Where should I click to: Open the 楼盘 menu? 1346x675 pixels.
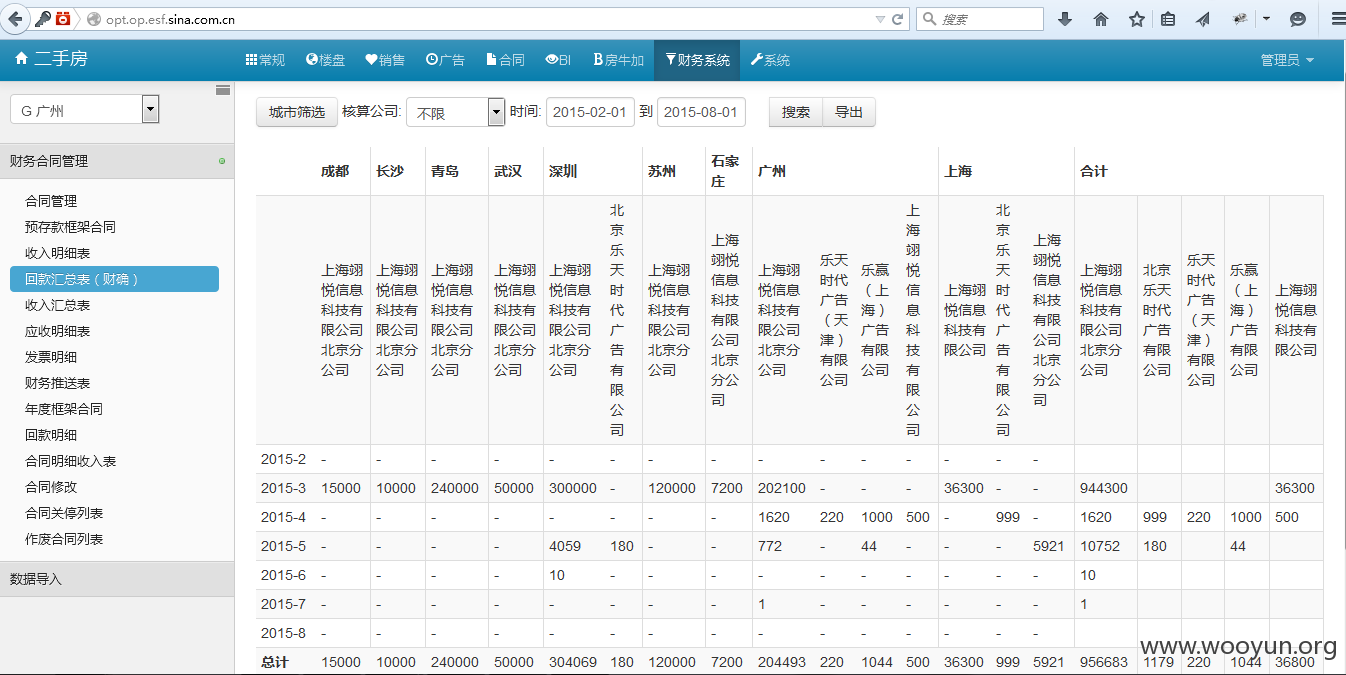(325, 60)
